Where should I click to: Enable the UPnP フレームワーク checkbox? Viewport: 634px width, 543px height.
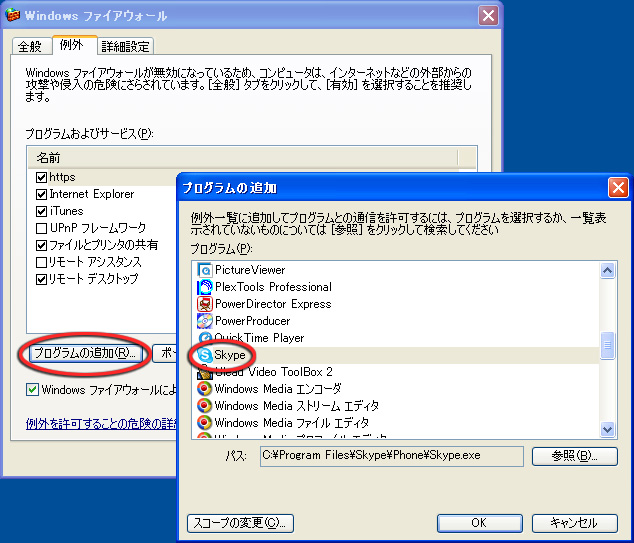coord(41,228)
